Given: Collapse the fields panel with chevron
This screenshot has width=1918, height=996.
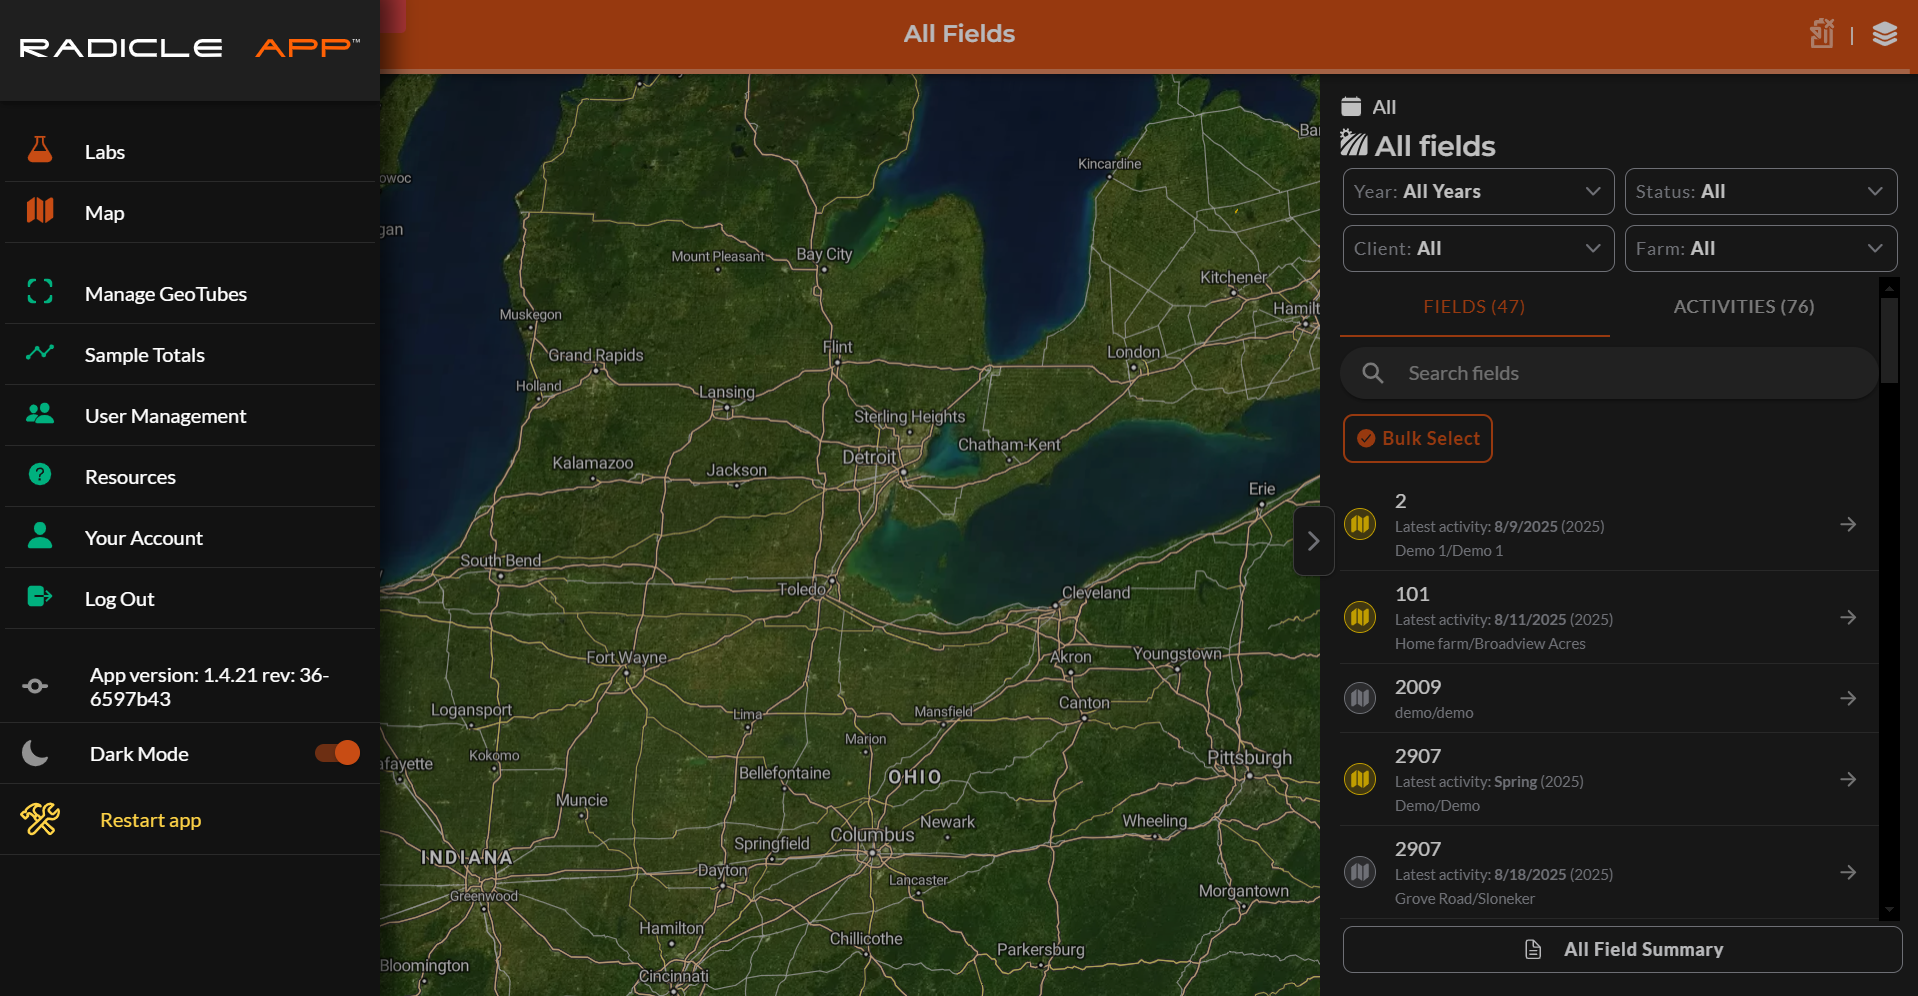Looking at the screenshot, I should coord(1313,541).
